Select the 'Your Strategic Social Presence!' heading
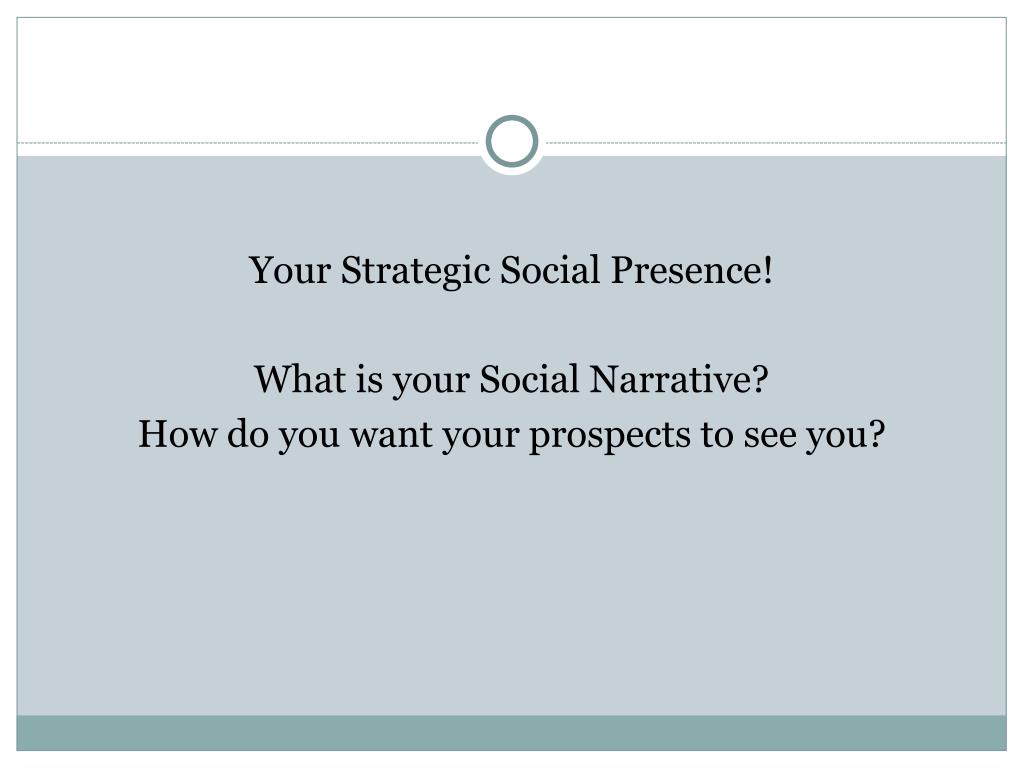Viewport: 1024px width, 768px height. [511, 270]
